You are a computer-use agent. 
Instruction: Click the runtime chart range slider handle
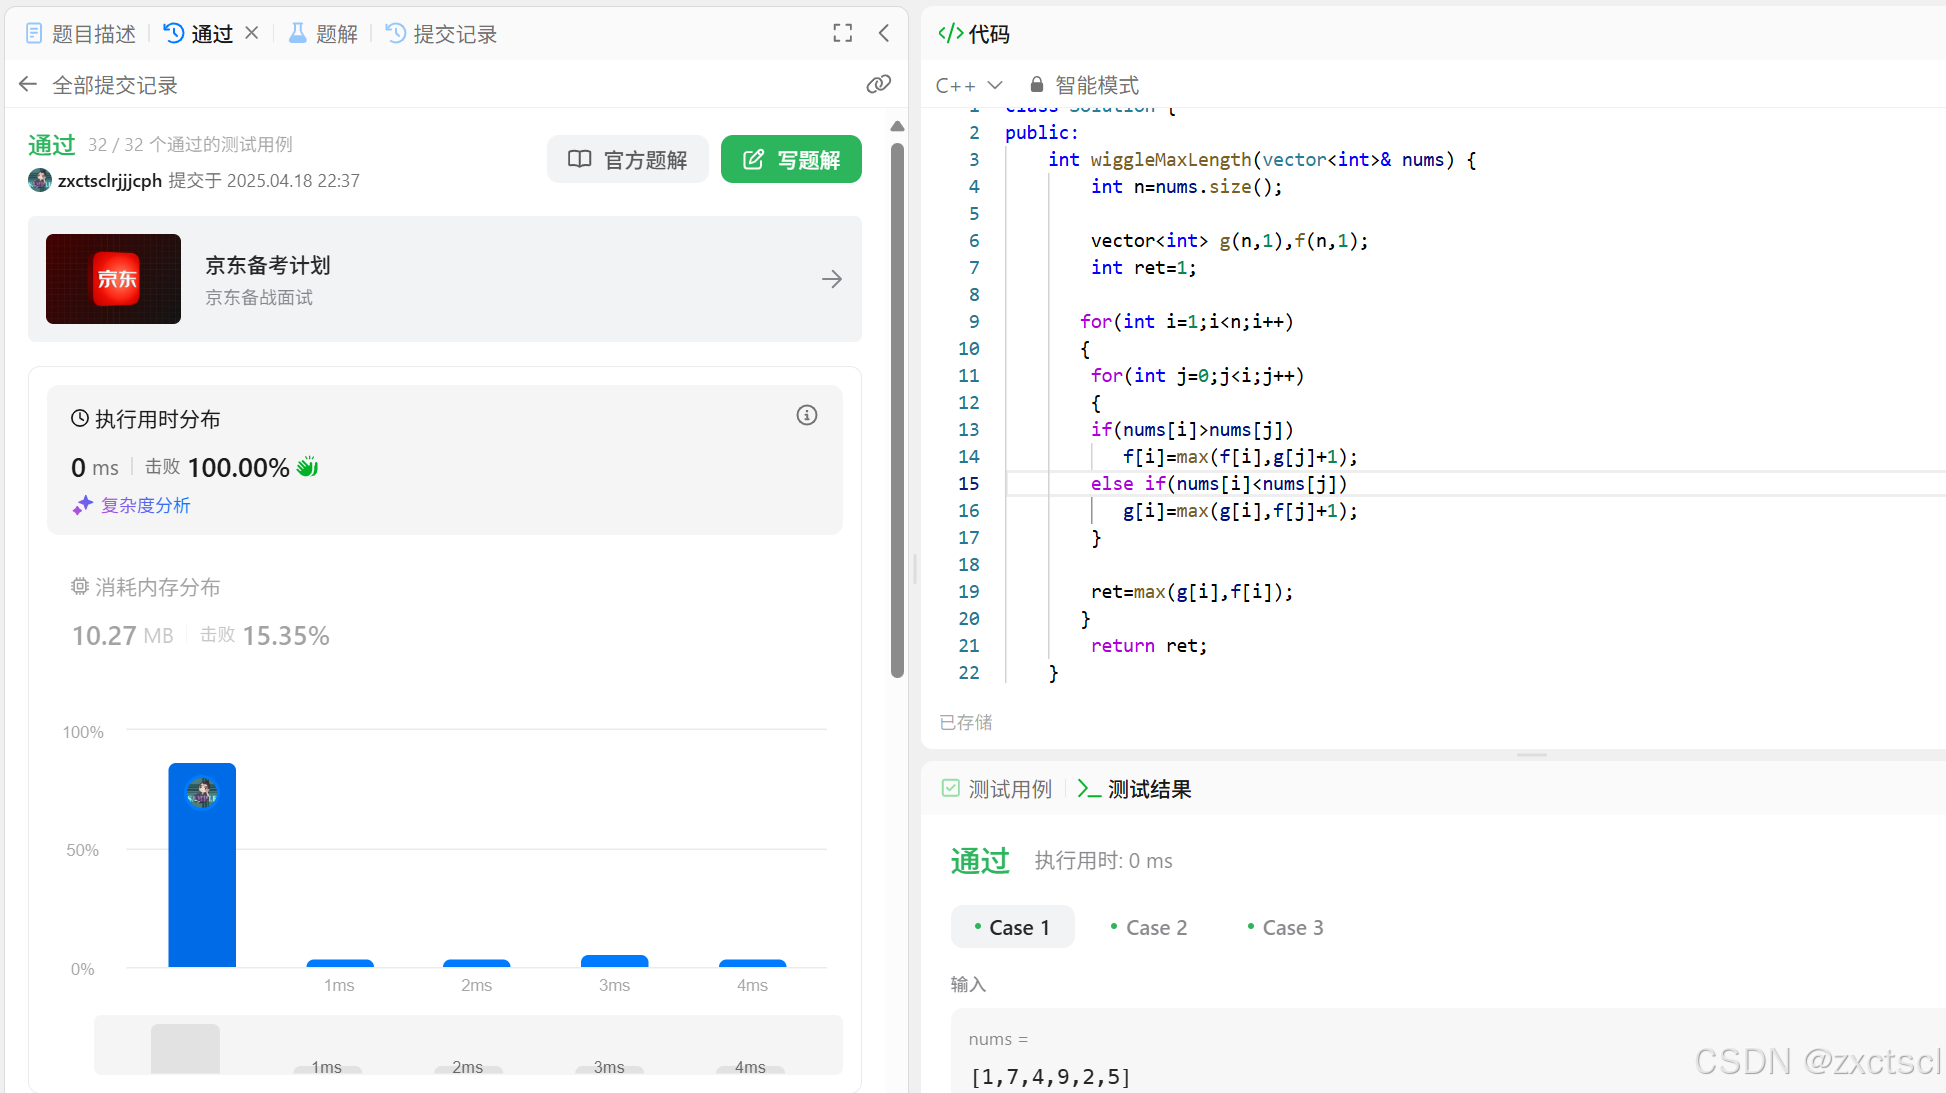[x=185, y=1047]
